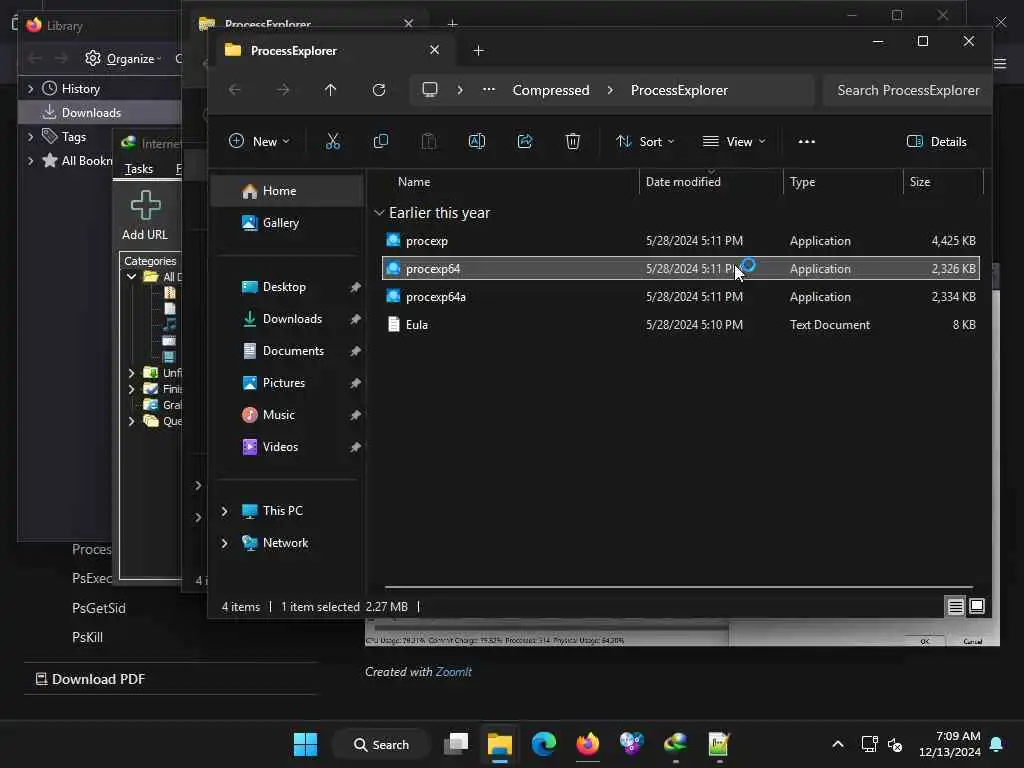
Task: Unpin Desktop from Quick access
Action: click(355, 287)
